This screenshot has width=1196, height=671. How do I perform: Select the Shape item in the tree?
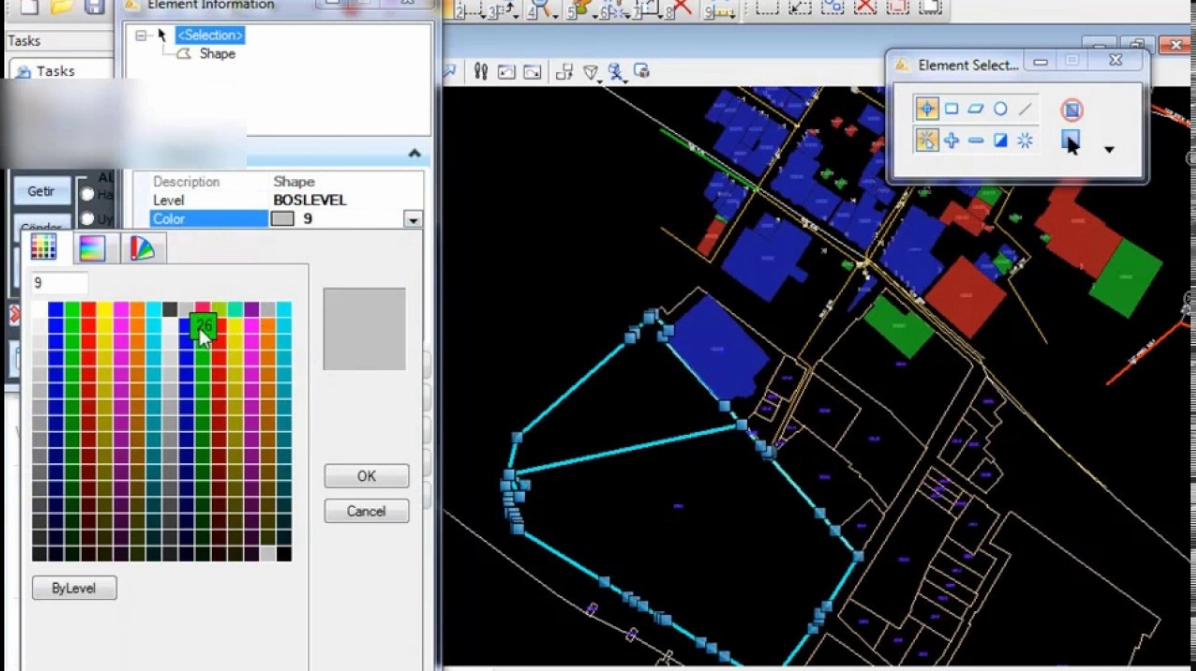pos(217,53)
